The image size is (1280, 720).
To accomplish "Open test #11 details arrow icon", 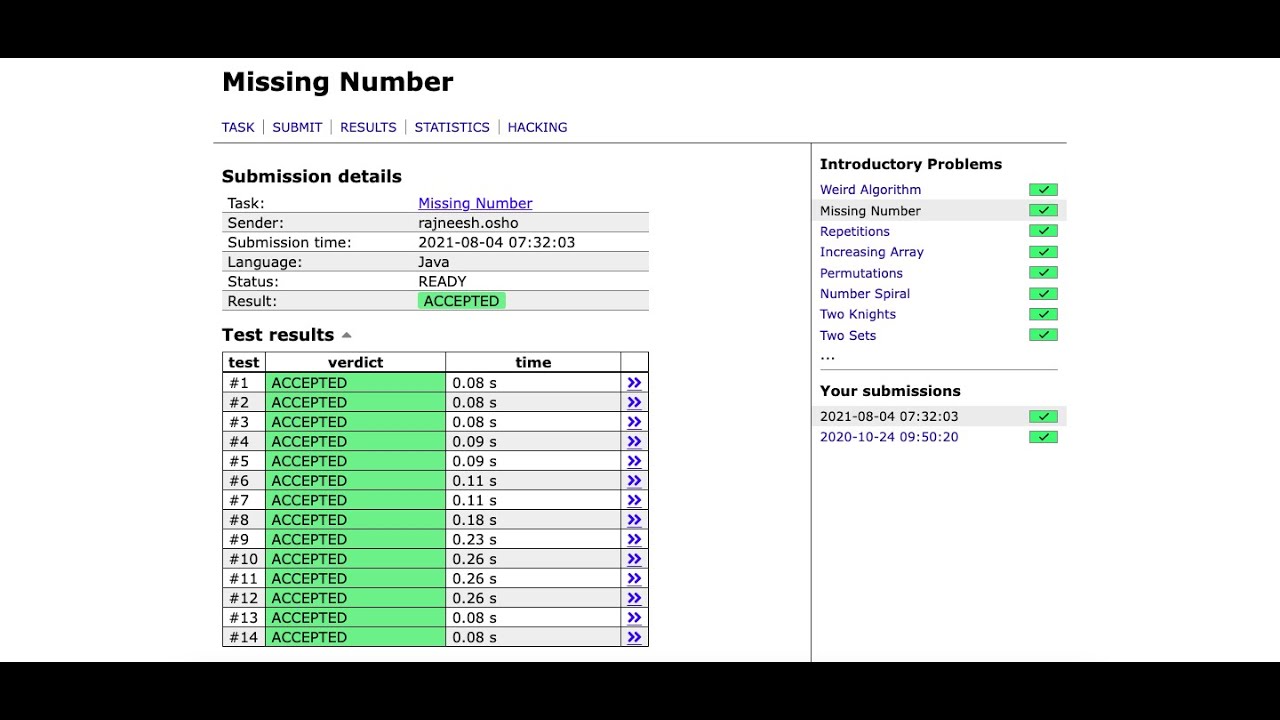I will pos(634,578).
